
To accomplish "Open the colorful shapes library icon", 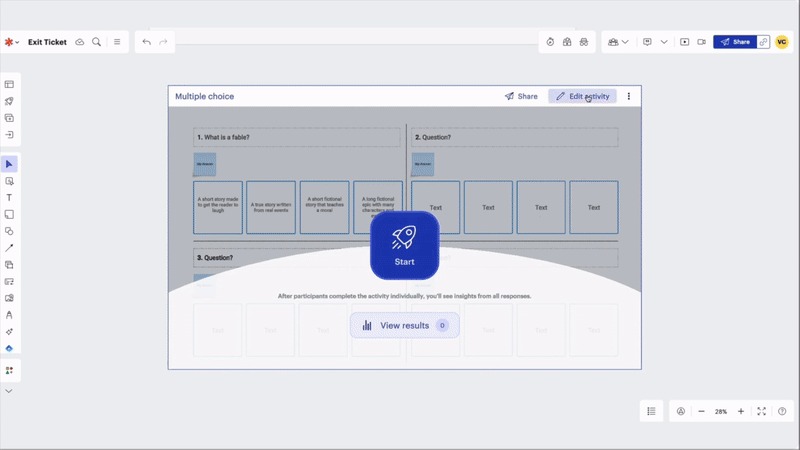I will (9, 370).
